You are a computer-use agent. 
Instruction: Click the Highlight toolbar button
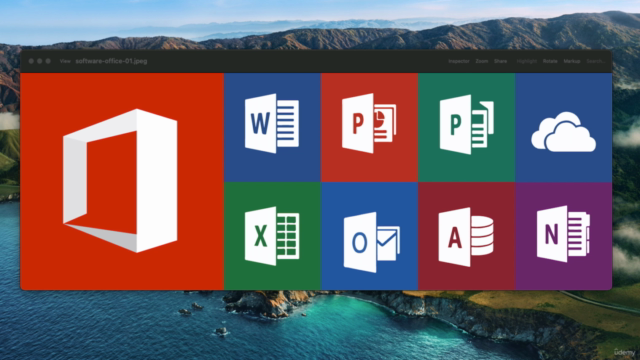coord(527,61)
